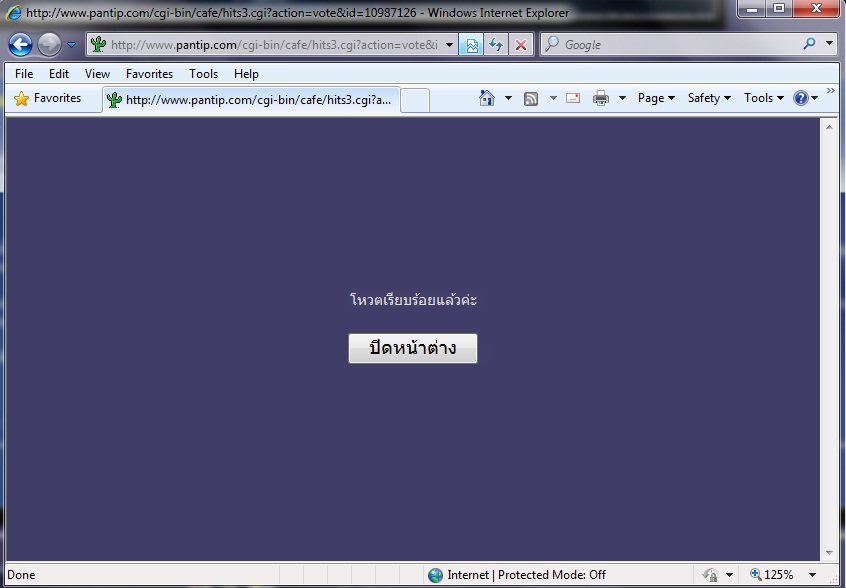Viewport: 846px width, 588px height.
Task: Close the Internet Explorer window
Action: coord(816,9)
